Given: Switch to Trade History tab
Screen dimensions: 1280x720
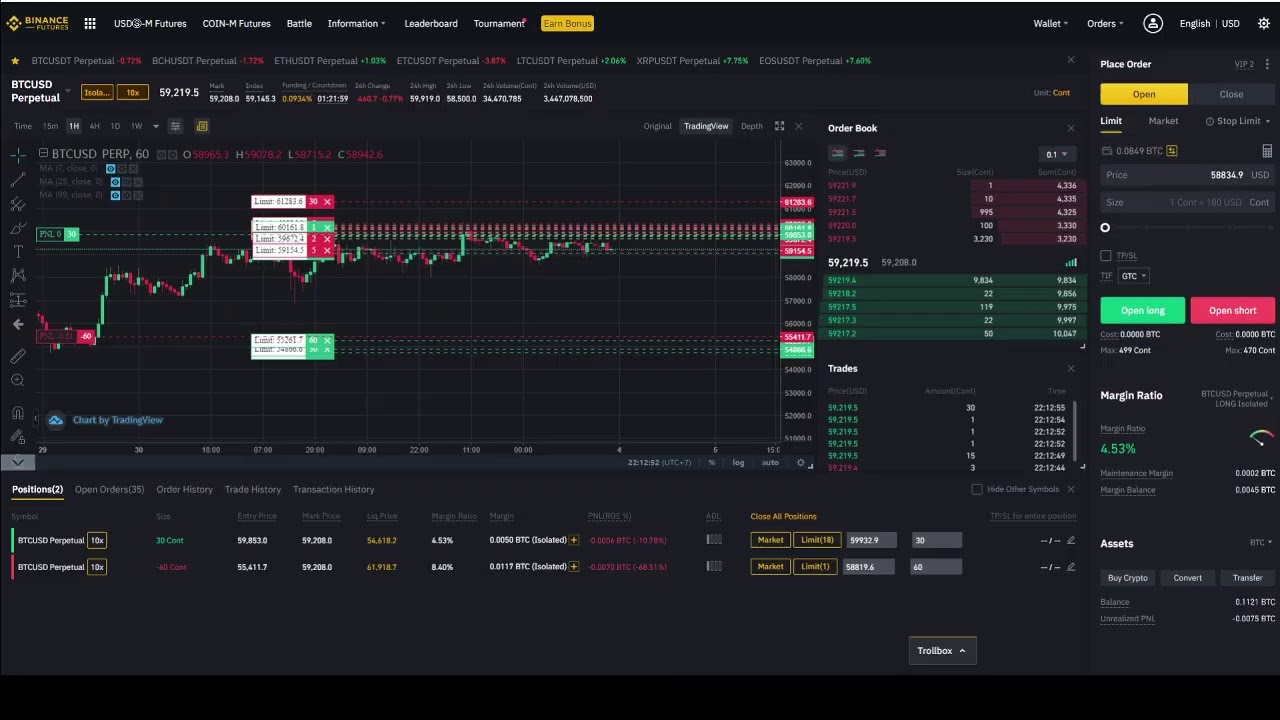Looking at the screenshot, I should pyautogui.click(x=253, y=489).
